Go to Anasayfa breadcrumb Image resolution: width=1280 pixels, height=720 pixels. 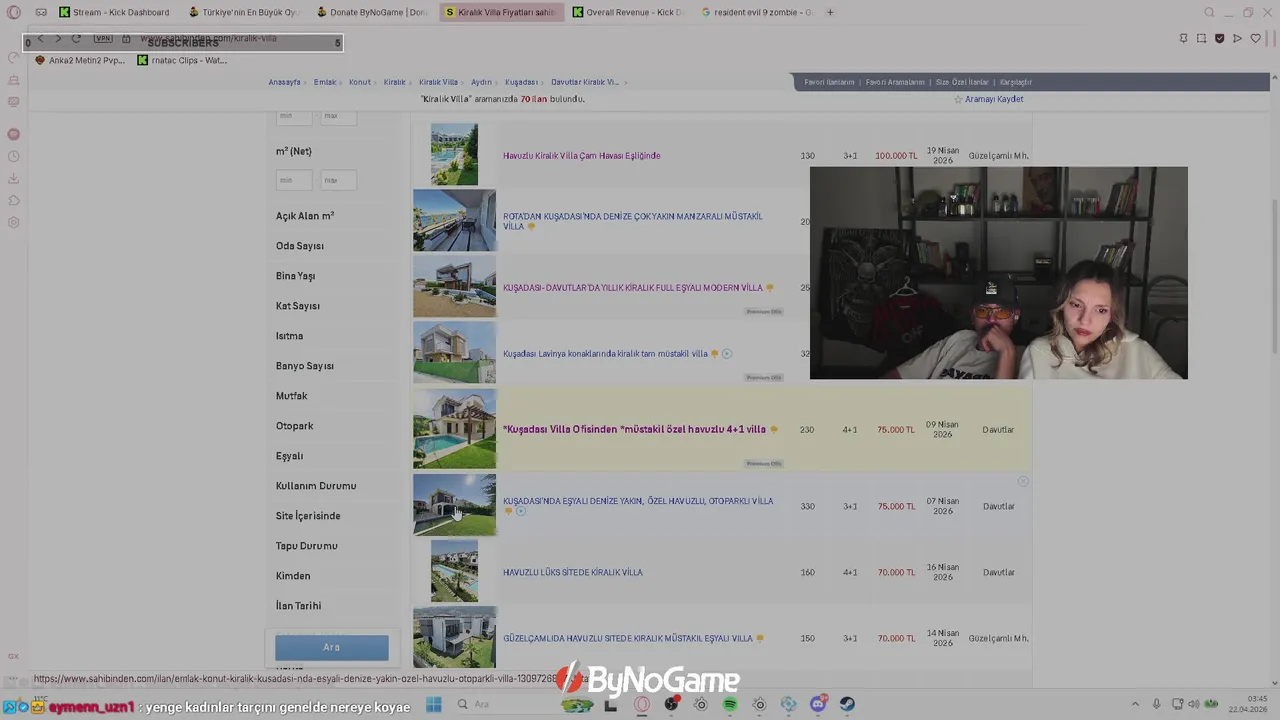click(284, 82)
